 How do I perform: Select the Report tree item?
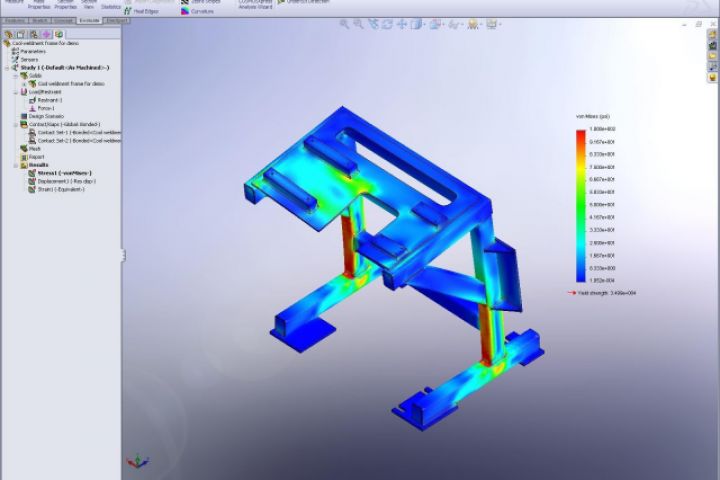tap(32, 157)
